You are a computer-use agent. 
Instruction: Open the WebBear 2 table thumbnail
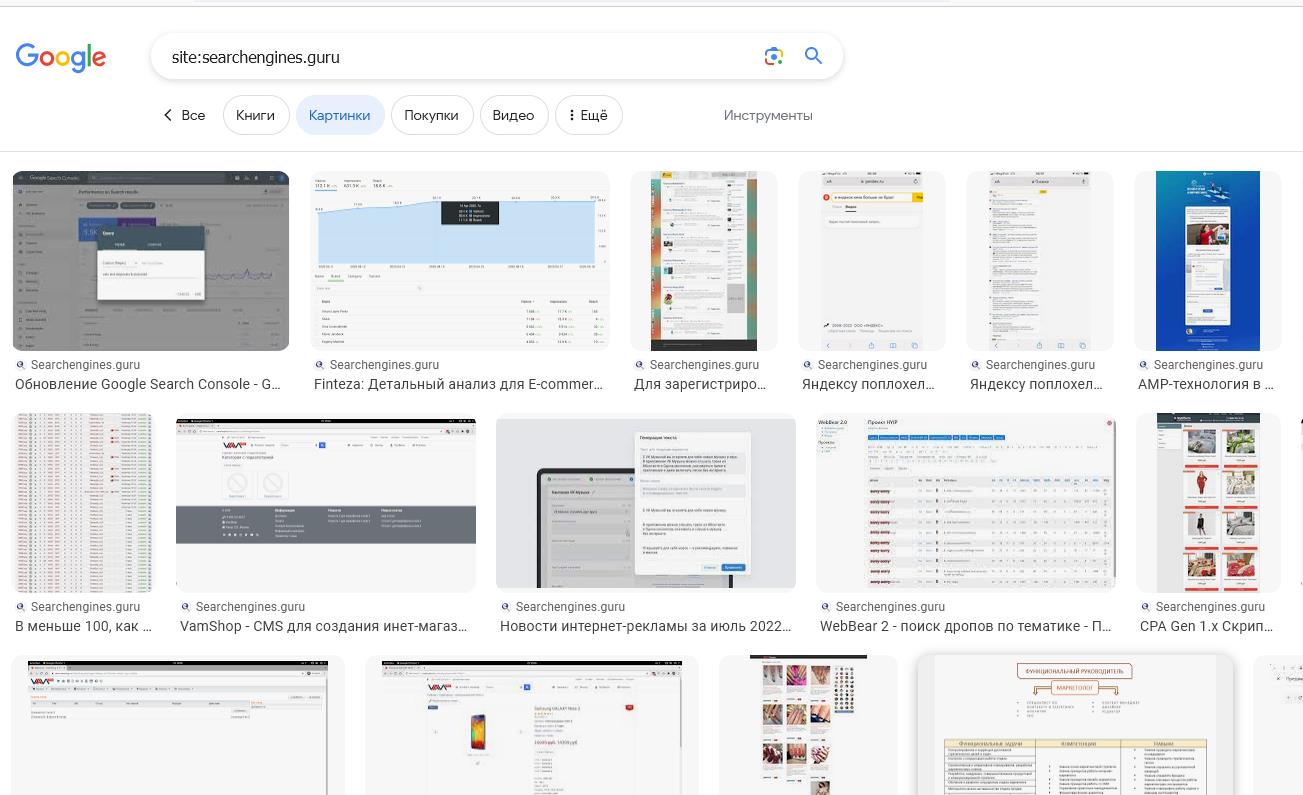(966, 503)
